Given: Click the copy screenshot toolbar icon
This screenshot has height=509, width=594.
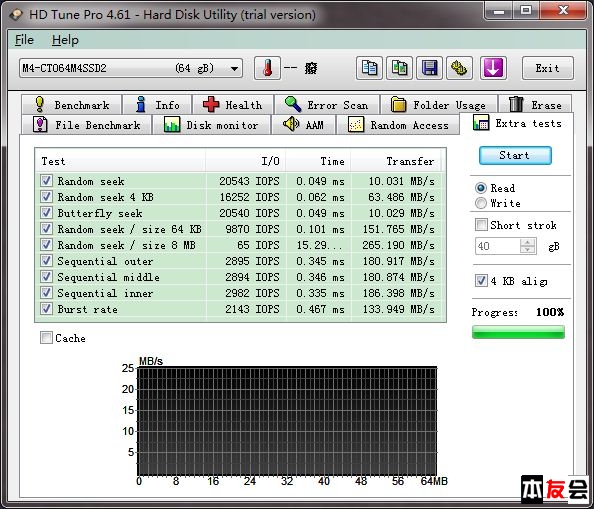Looking at the screenshot, I should [x=399, y=68].
